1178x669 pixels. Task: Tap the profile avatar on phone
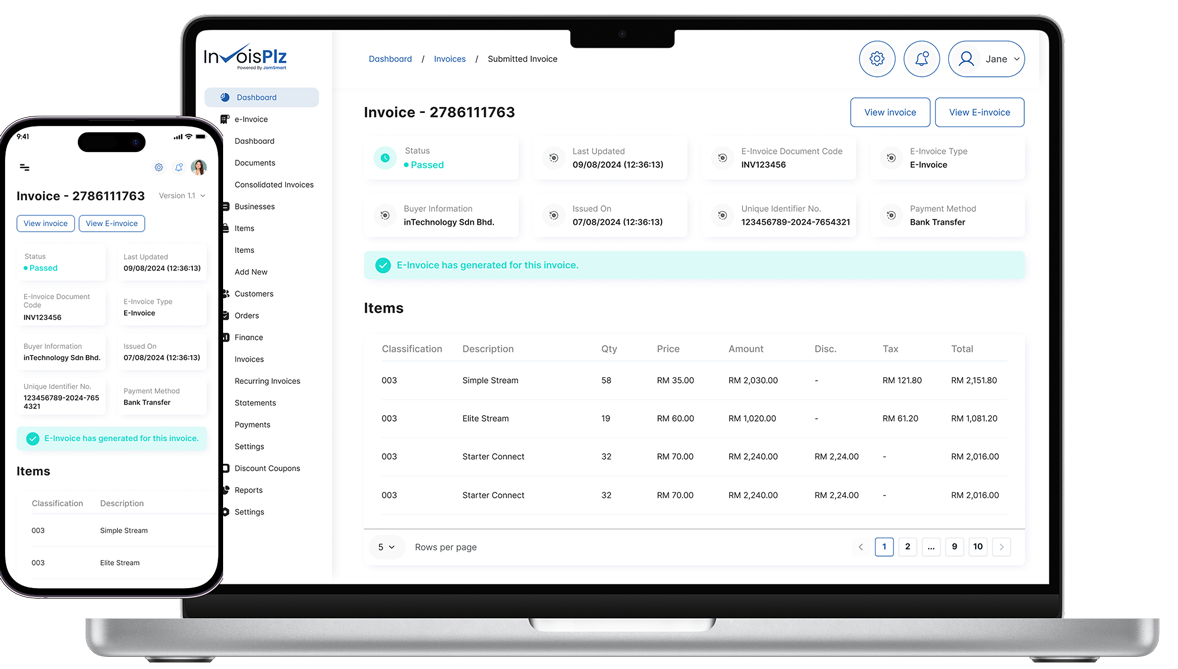pos(199,167)
